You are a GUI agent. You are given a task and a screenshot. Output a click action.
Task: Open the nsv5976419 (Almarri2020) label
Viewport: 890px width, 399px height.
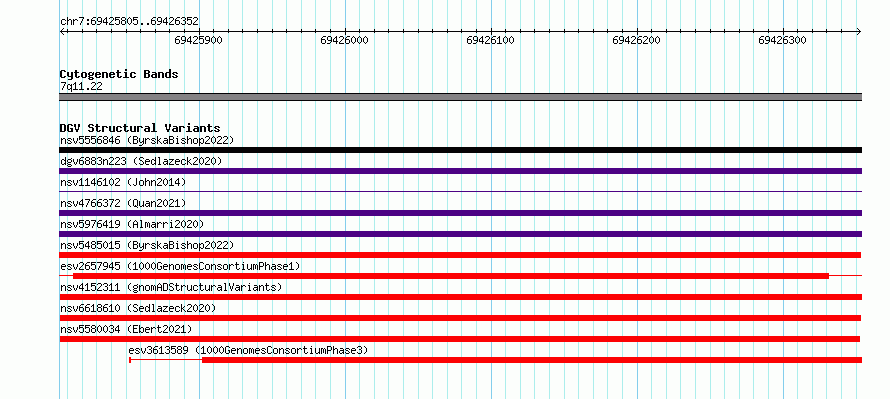tap(132, 224)
